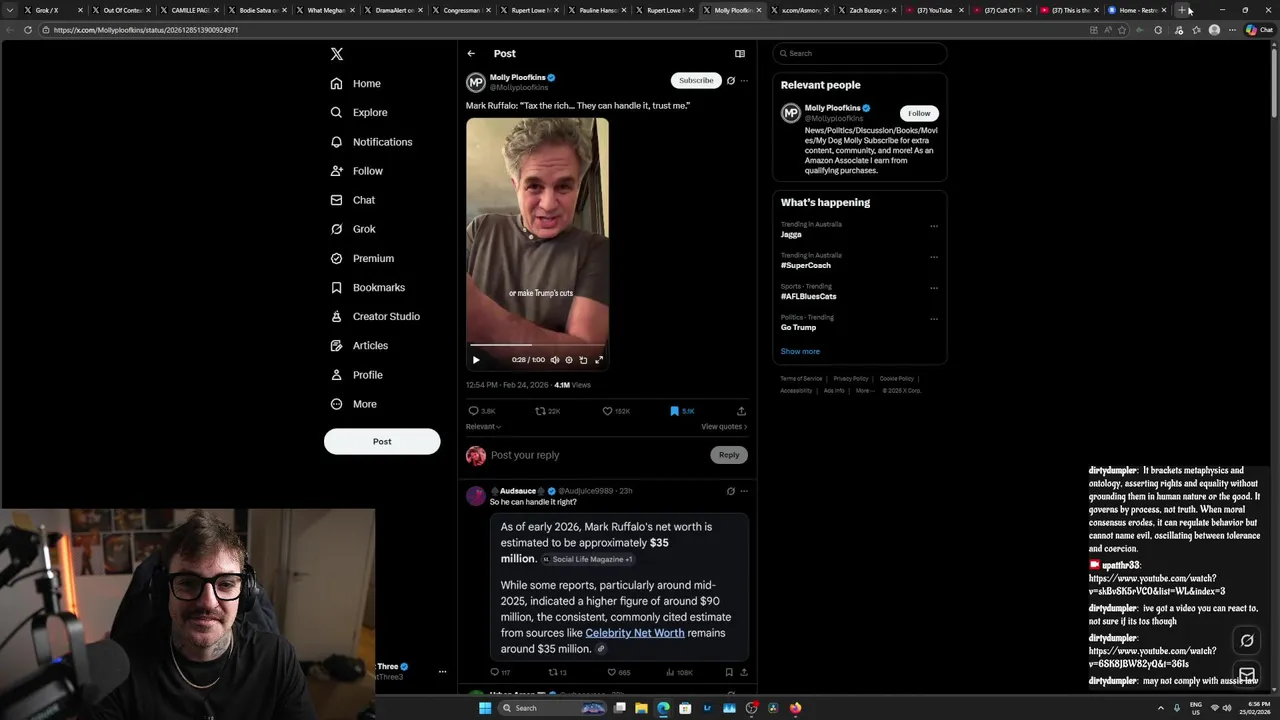Screen dimensions: 1280x720
Task: Open File Explorer from taskbar
Action: tap(641, 708)
